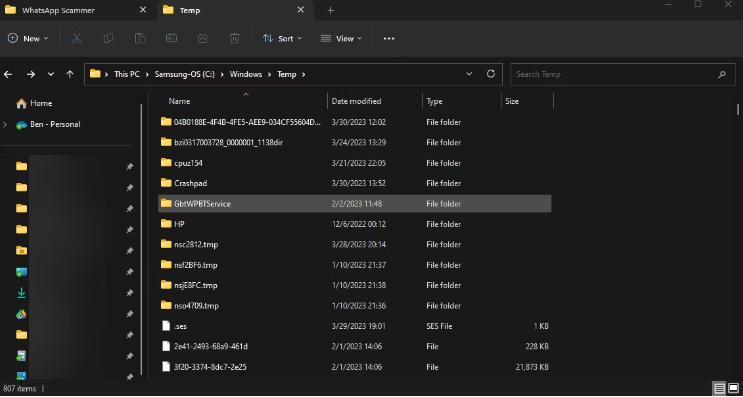Go forward with the right arrow
743x397 pixels.
coord(31,74)
